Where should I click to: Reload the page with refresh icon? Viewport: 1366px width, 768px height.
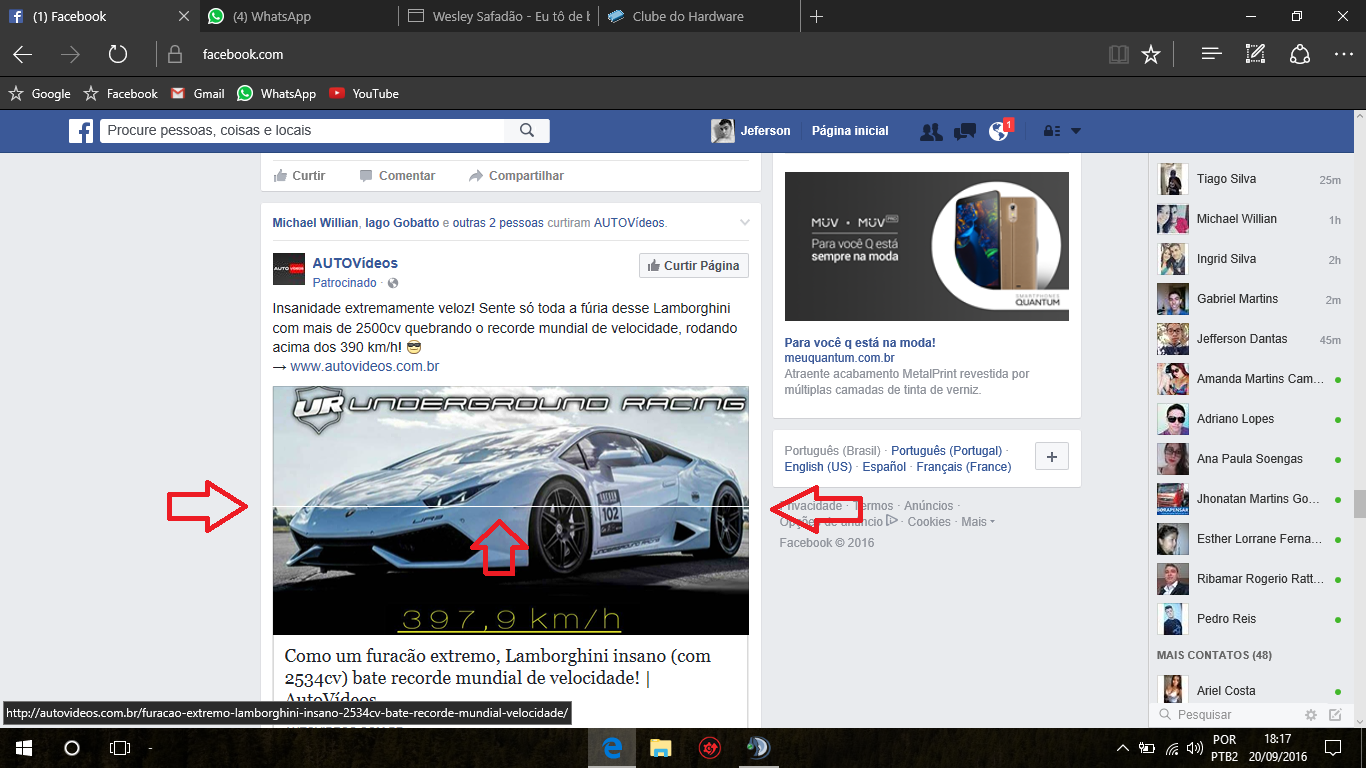point(118,55)
